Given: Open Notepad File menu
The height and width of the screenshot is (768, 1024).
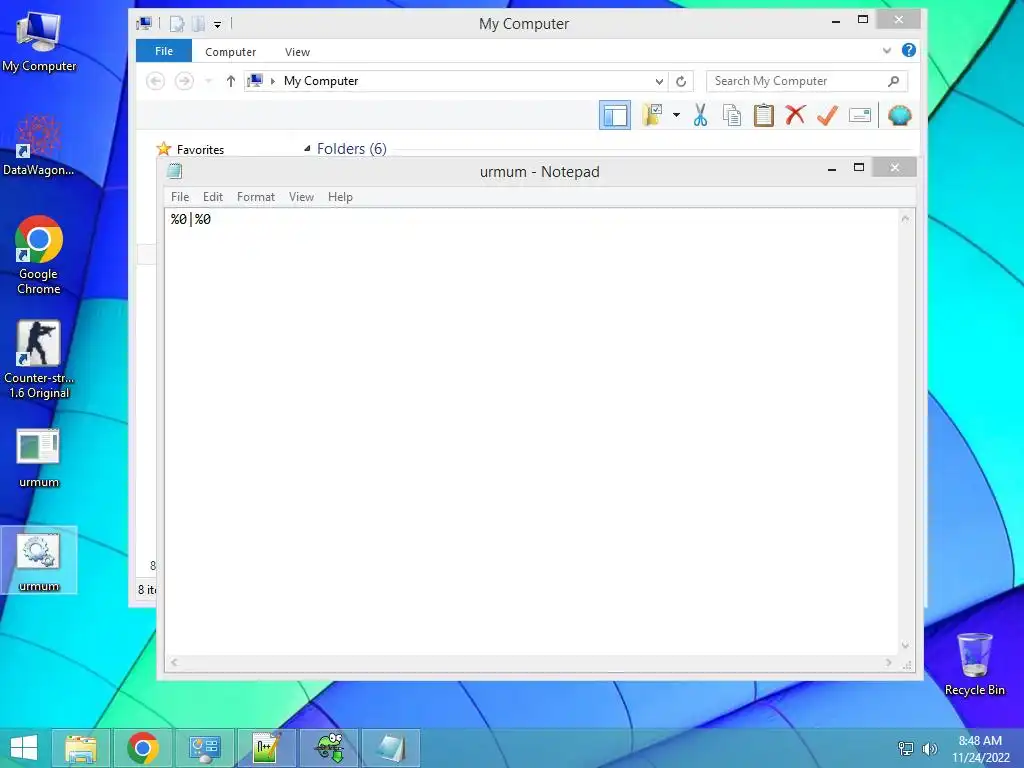Looking at the screenshot, I should point(180,197).
